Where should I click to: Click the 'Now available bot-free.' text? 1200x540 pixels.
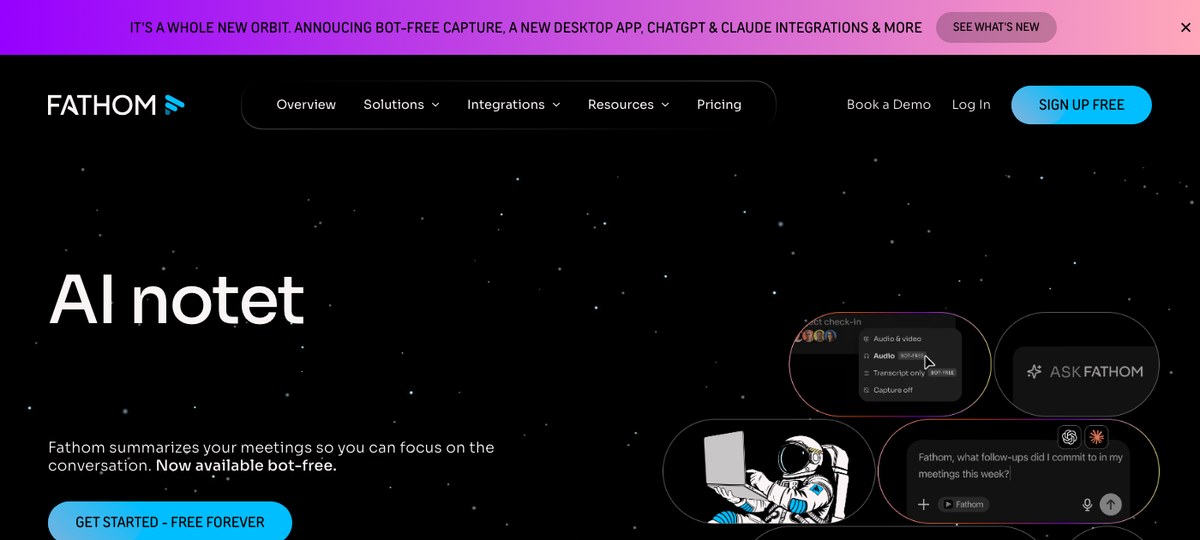246,465
